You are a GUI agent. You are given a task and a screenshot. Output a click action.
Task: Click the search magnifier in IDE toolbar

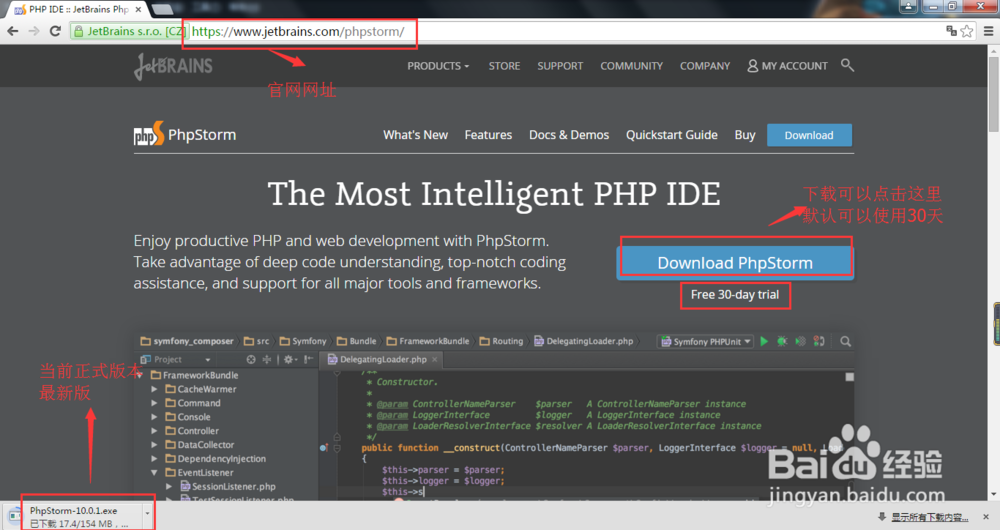click(845, 341)
